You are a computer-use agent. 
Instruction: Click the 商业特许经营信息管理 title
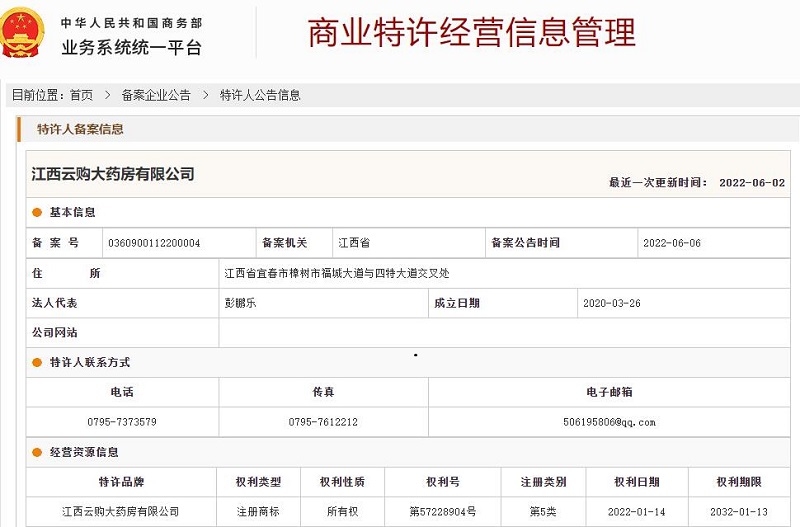[x=472, y=32]
